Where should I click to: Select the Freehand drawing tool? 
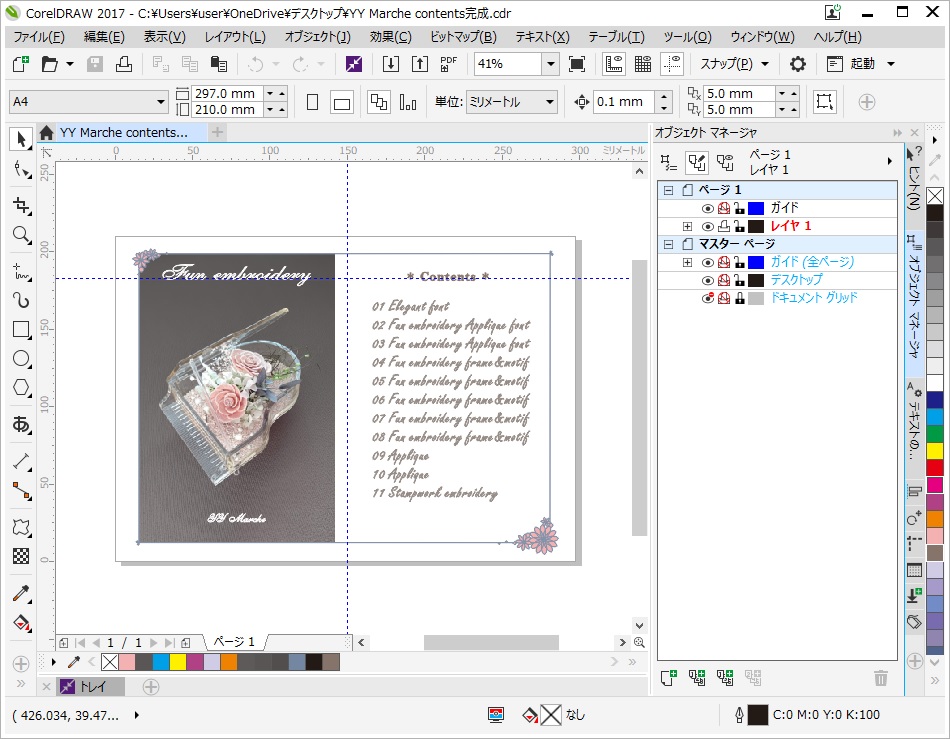(21, 271)
